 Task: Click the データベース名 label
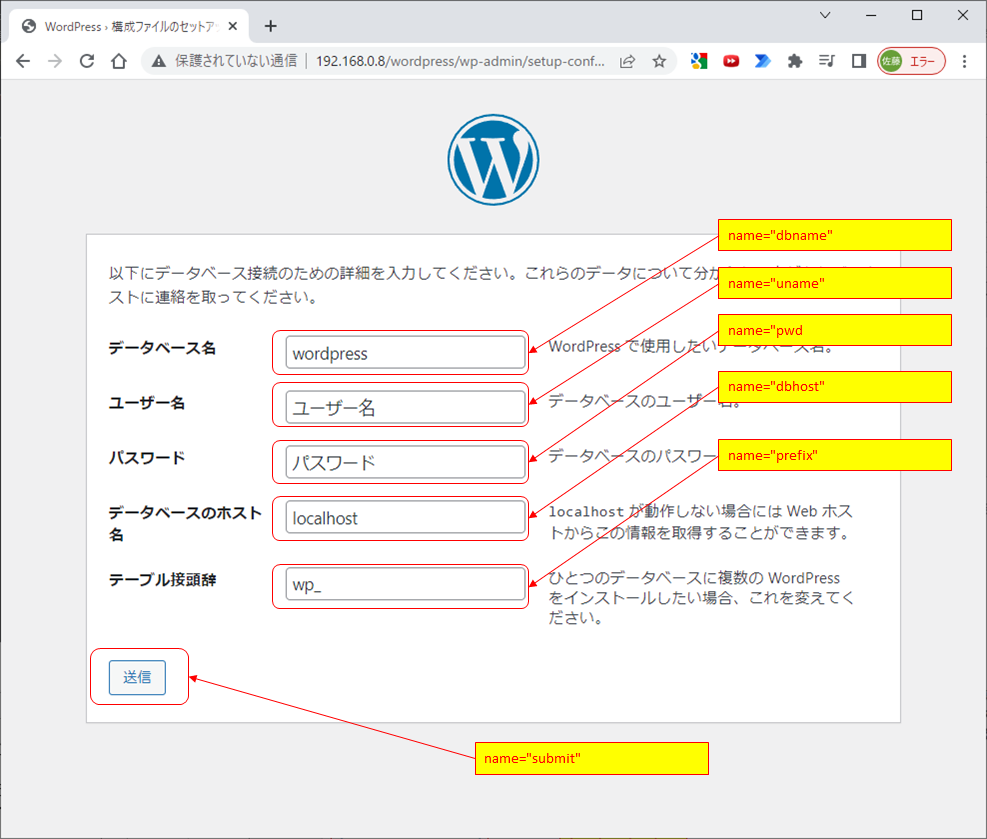coord(162,348)
